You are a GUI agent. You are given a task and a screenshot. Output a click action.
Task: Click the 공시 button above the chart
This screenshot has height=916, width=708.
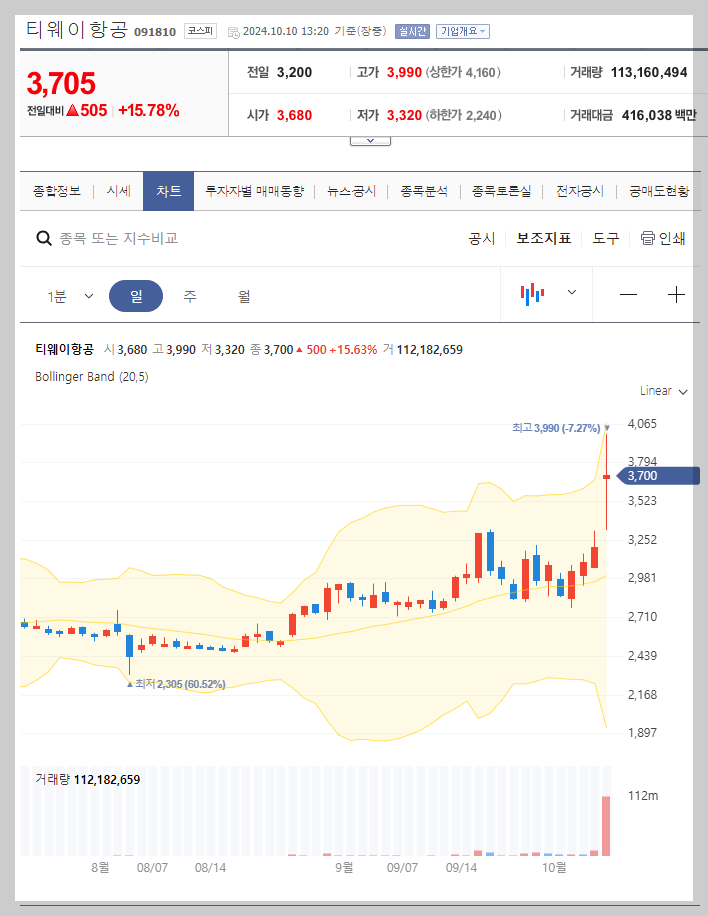[x=482, y=239]
